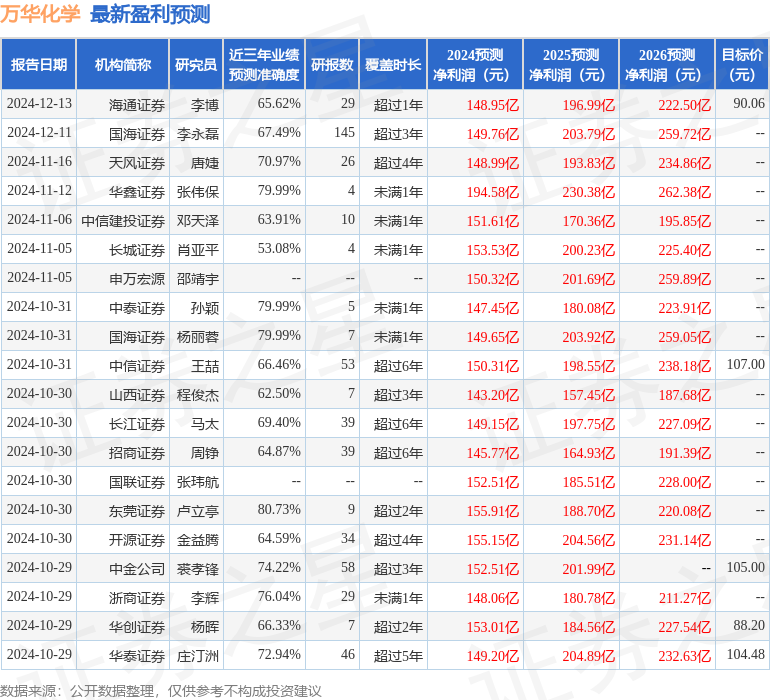Click 2026 forecast 259.72亿
This screenshot has width=770, height=700.
(x=685, y=134)
